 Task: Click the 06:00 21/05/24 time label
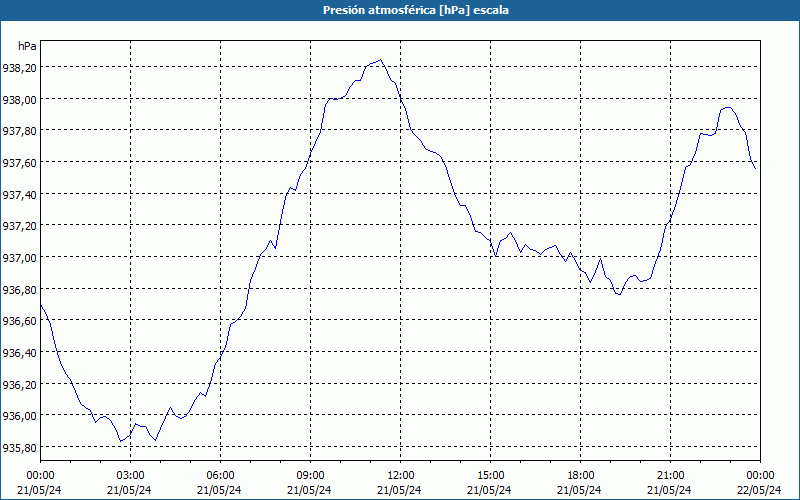pyautogui.click(x=220, y=483)
